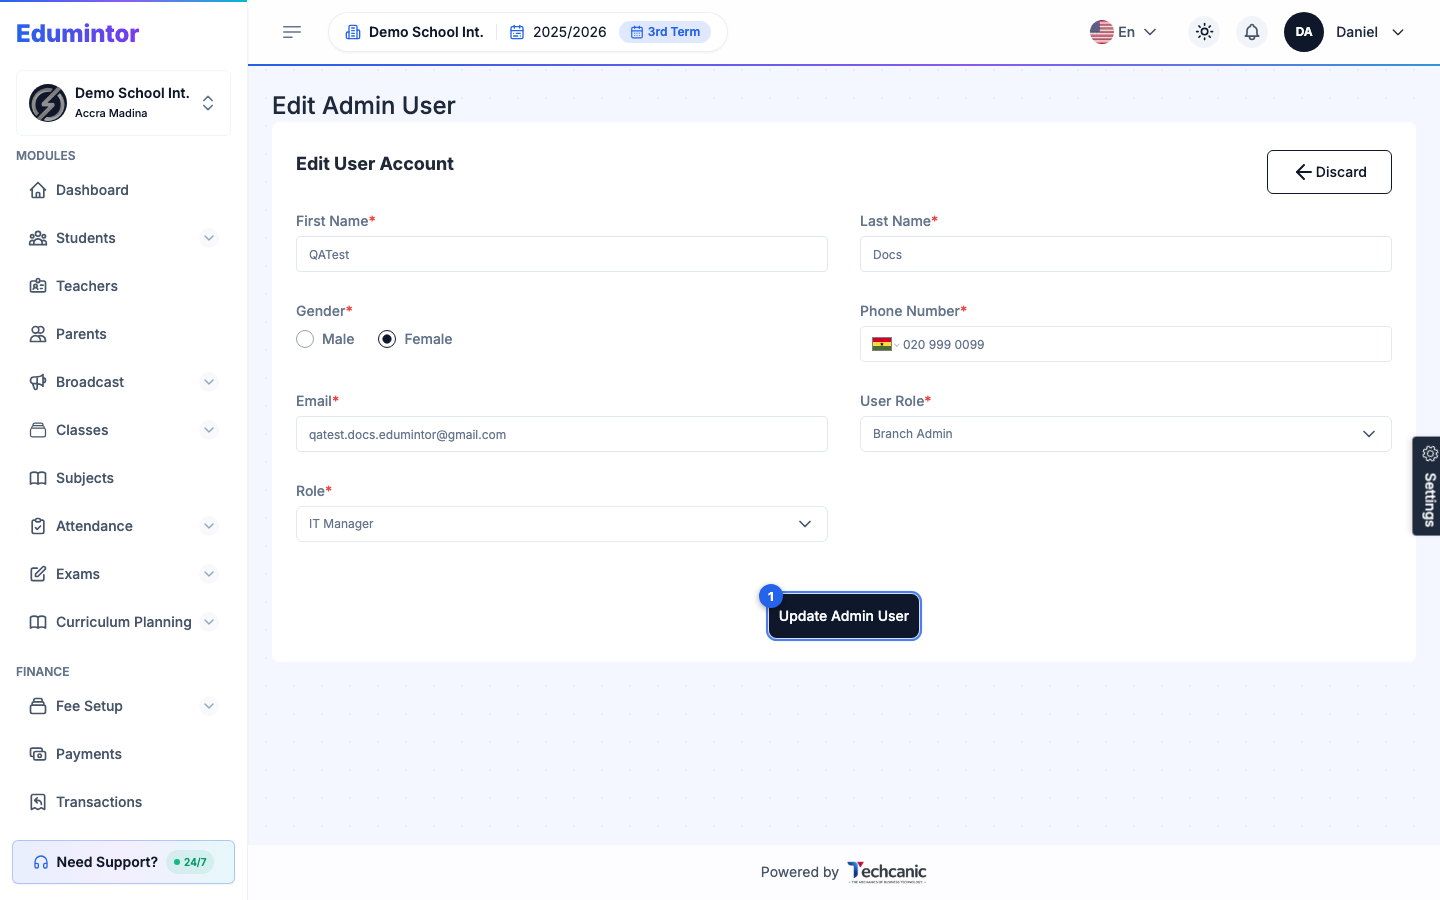Expand the Attendance submenu
1440x900 pixels.
click(x=209, y=526)
